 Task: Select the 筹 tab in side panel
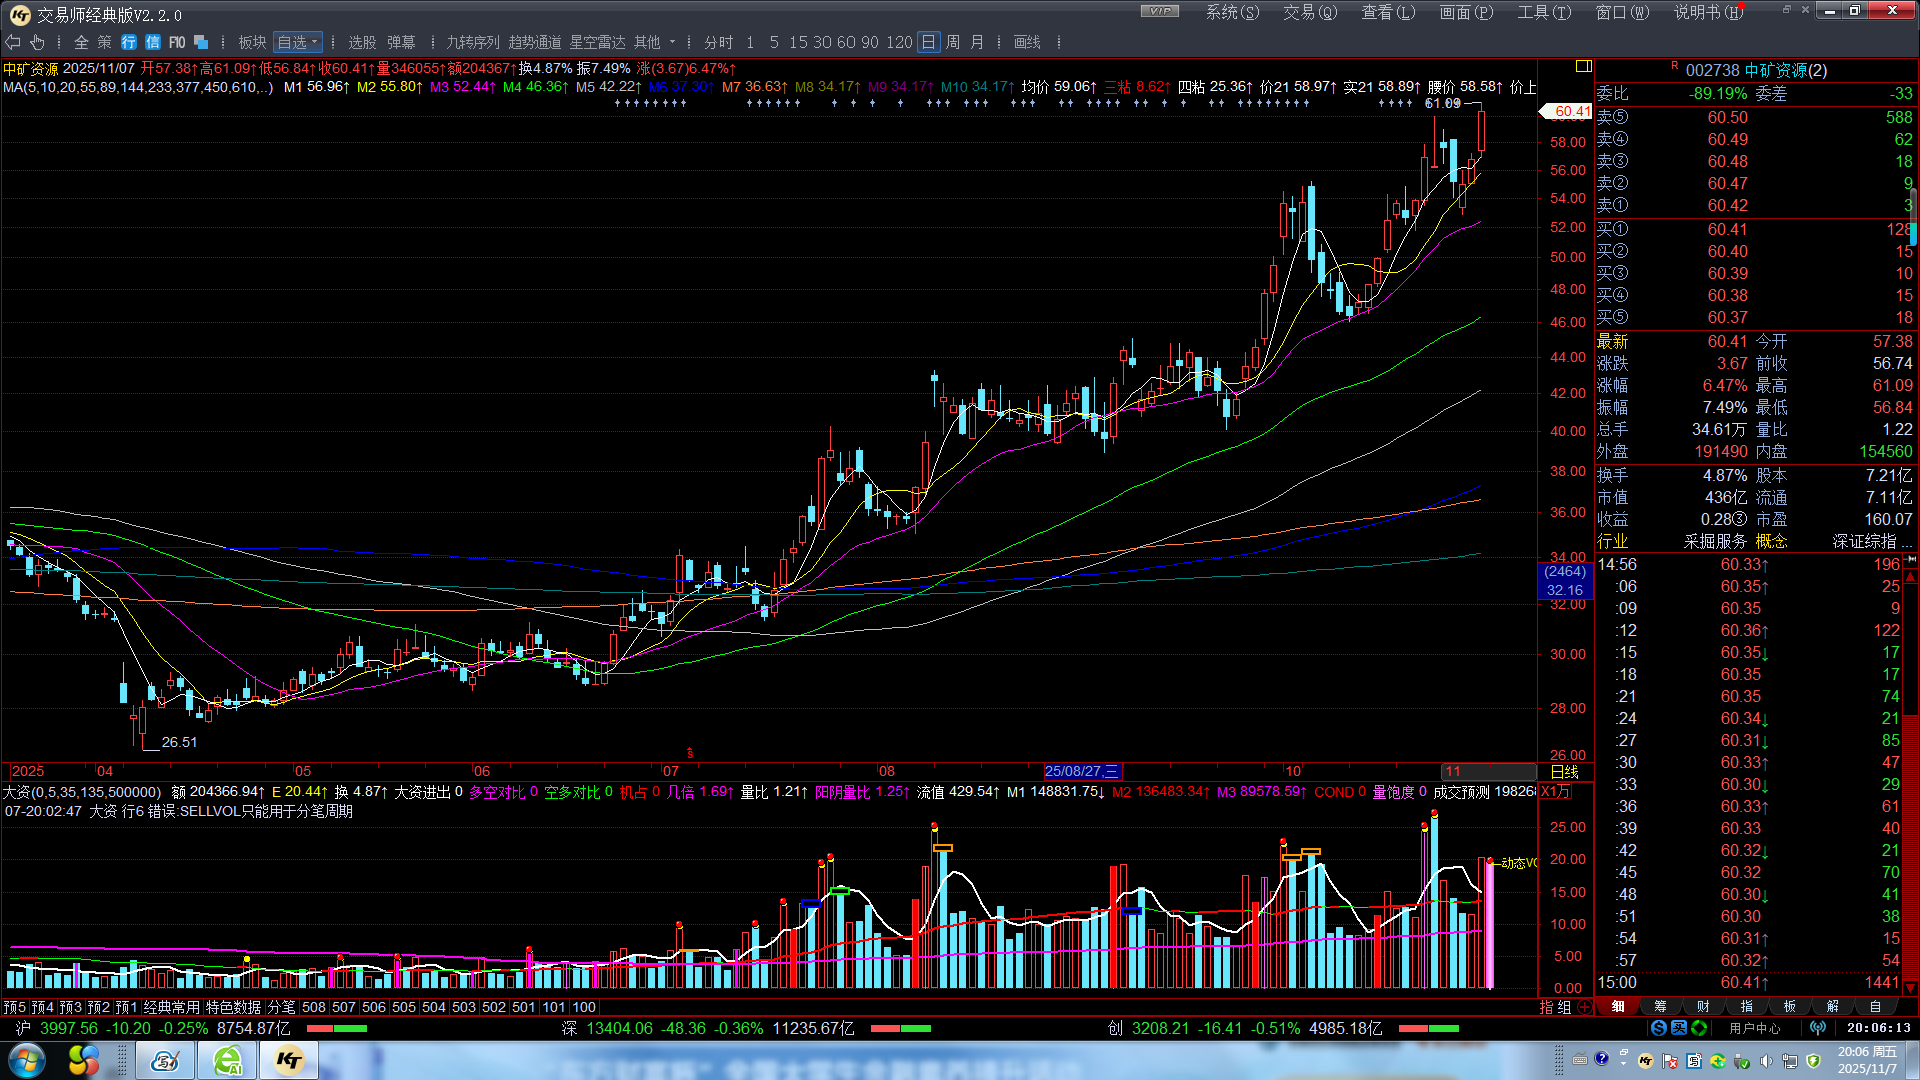coord(1661,1007)
